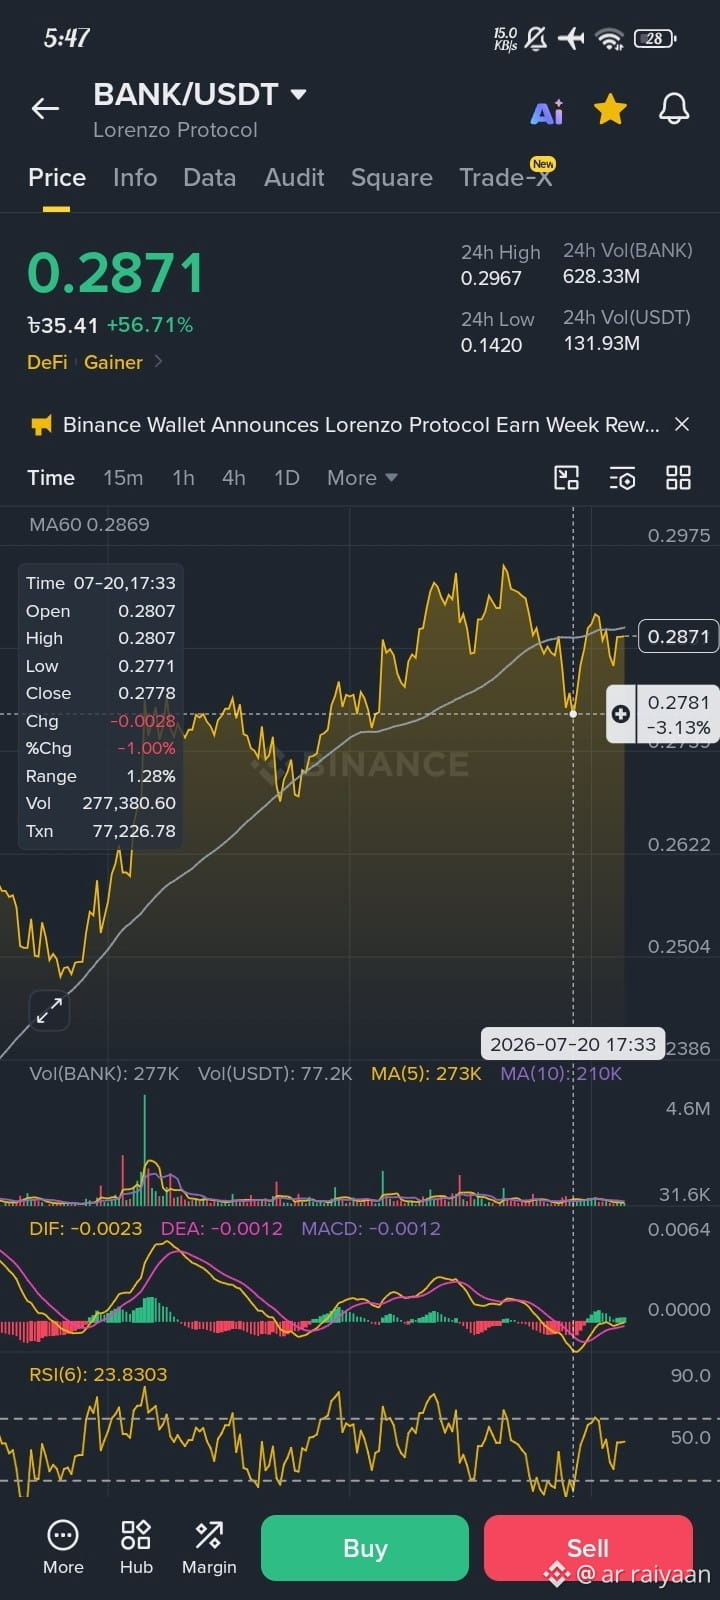Tap the green Buy button
The image size is (720, 1600).
pos(365,1548)
